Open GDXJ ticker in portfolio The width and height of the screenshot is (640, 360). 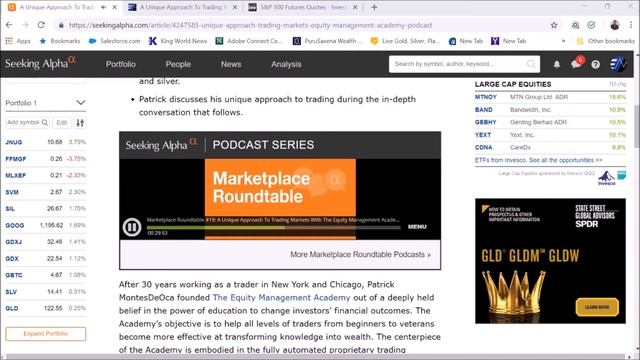tap(13, 242)
